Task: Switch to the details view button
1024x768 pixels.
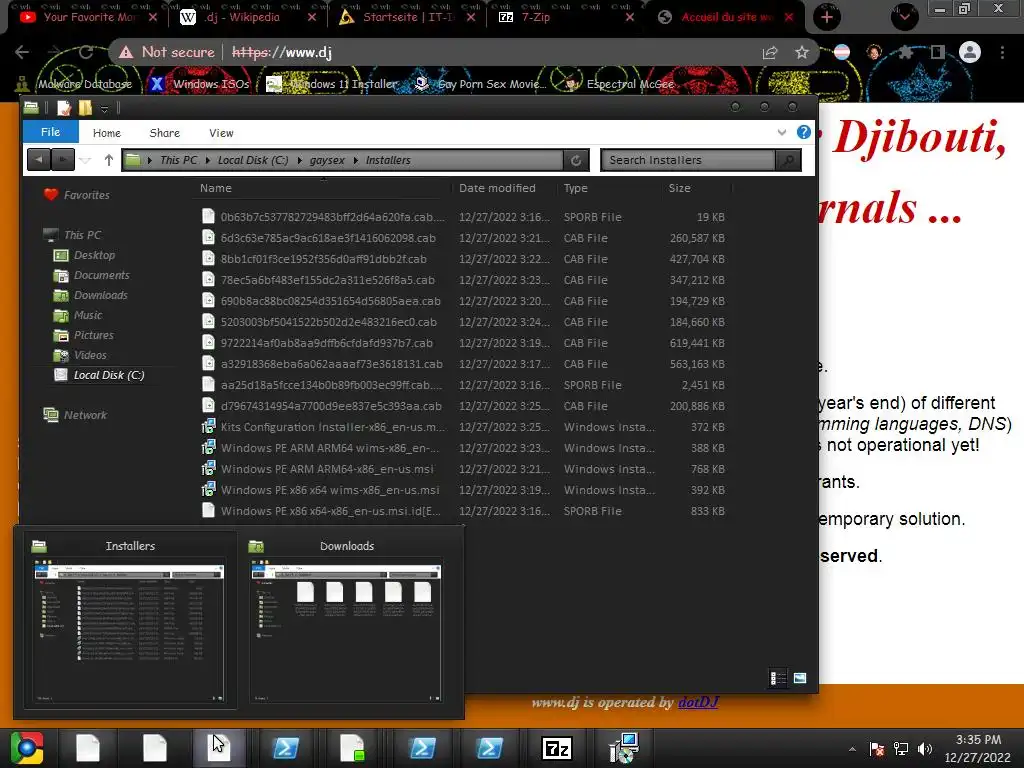Action: [778, 678]
